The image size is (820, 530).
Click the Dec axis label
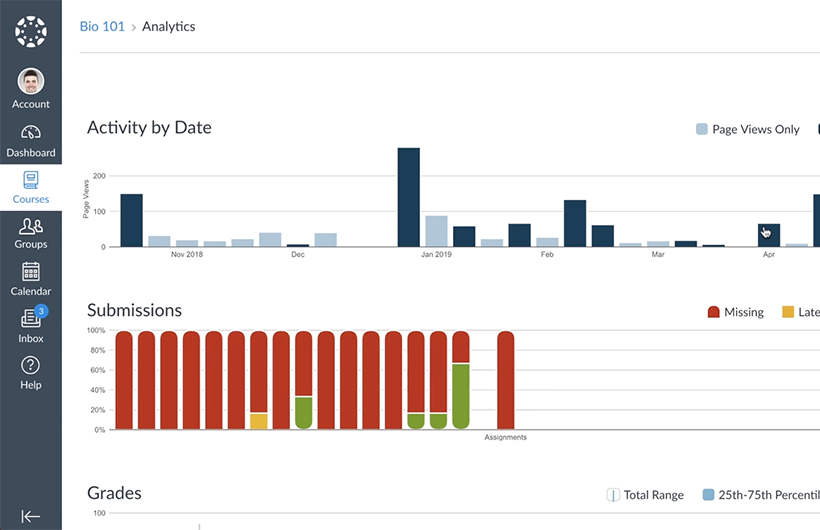pyautogui.click(x=298, y=254)
